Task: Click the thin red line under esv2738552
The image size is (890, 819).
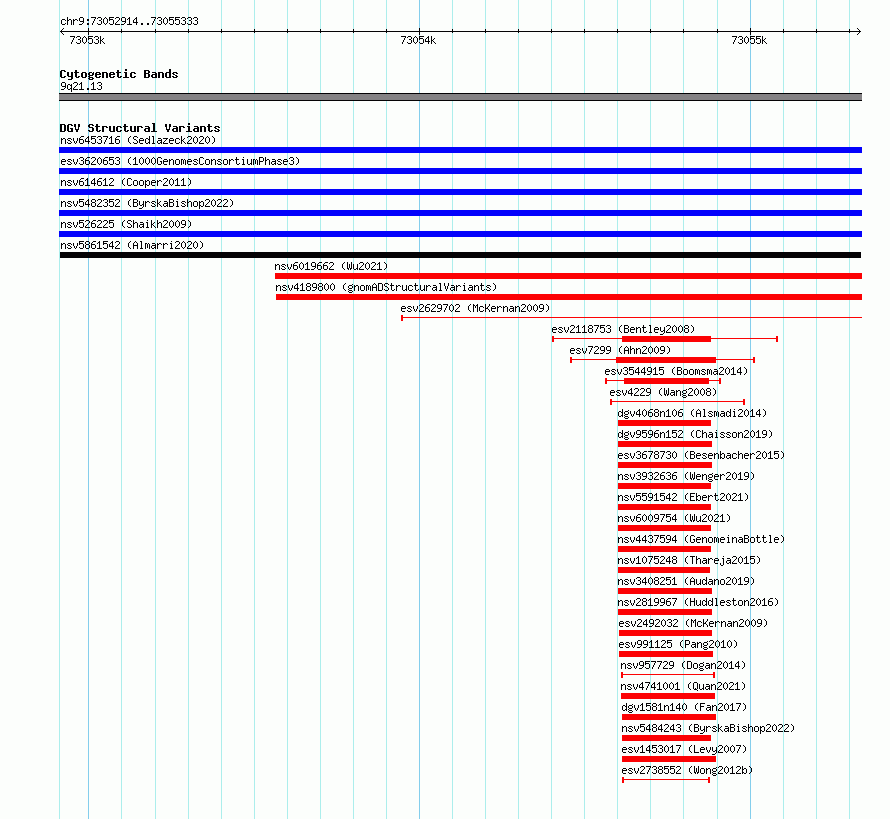Action: (x=666, y=780)
